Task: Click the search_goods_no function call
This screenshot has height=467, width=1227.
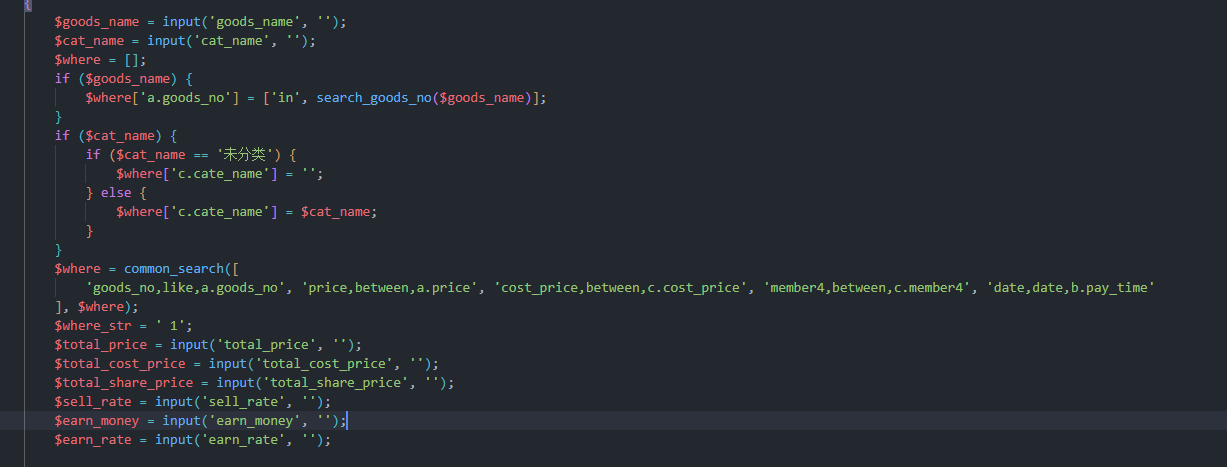Action: pos(374,98)
